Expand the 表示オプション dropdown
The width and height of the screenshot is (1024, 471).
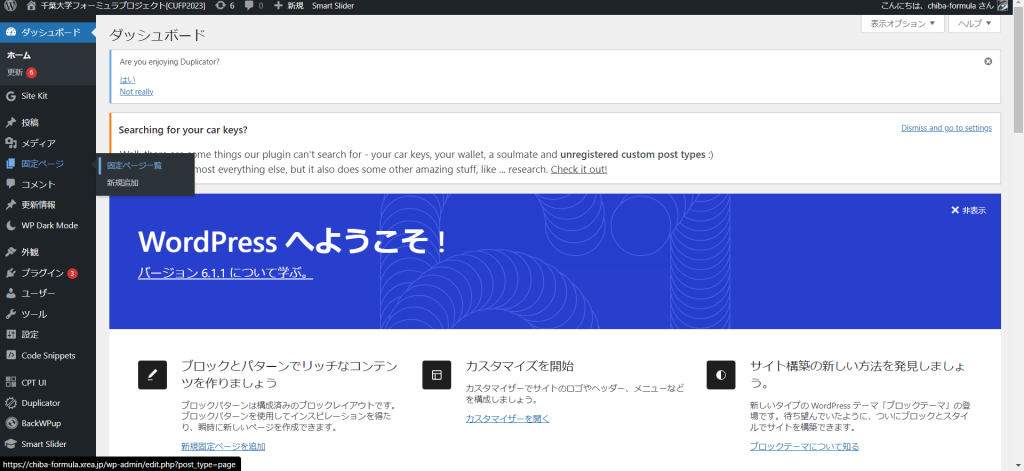902,23
